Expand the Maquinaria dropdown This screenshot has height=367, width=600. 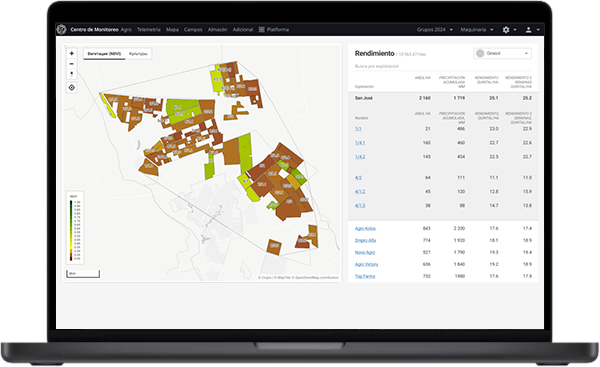tap(477, 29)
